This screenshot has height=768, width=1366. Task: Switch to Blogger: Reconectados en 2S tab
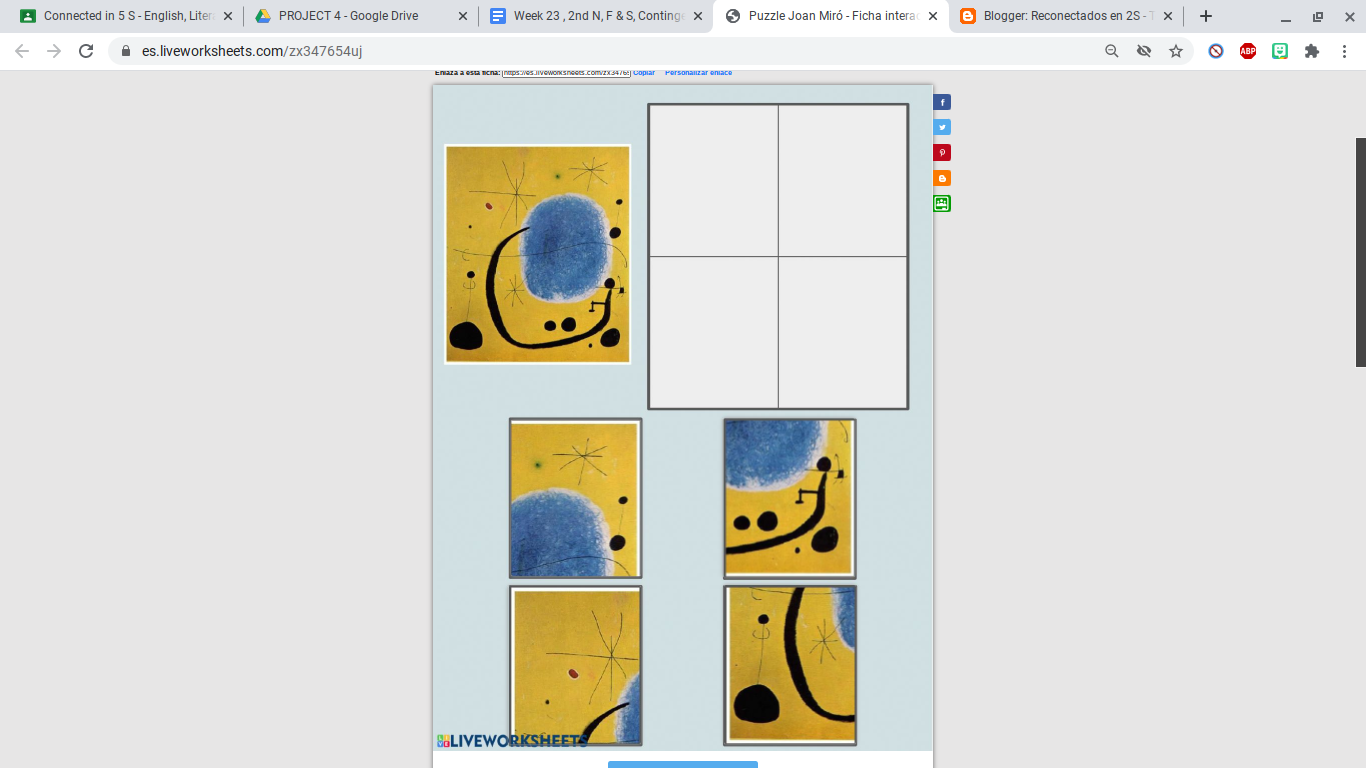[1066, 16]
